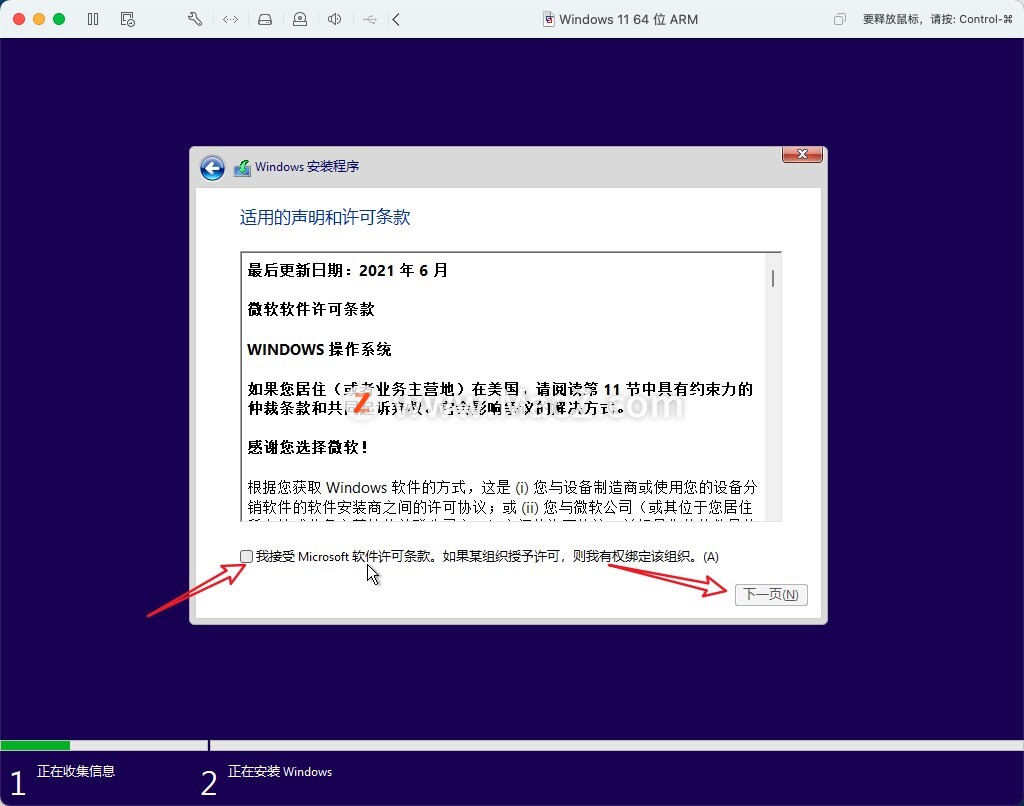This screenshot has width=1024, height=806.
Task: Go back in Windows Setup
Action: click(212, 168)
